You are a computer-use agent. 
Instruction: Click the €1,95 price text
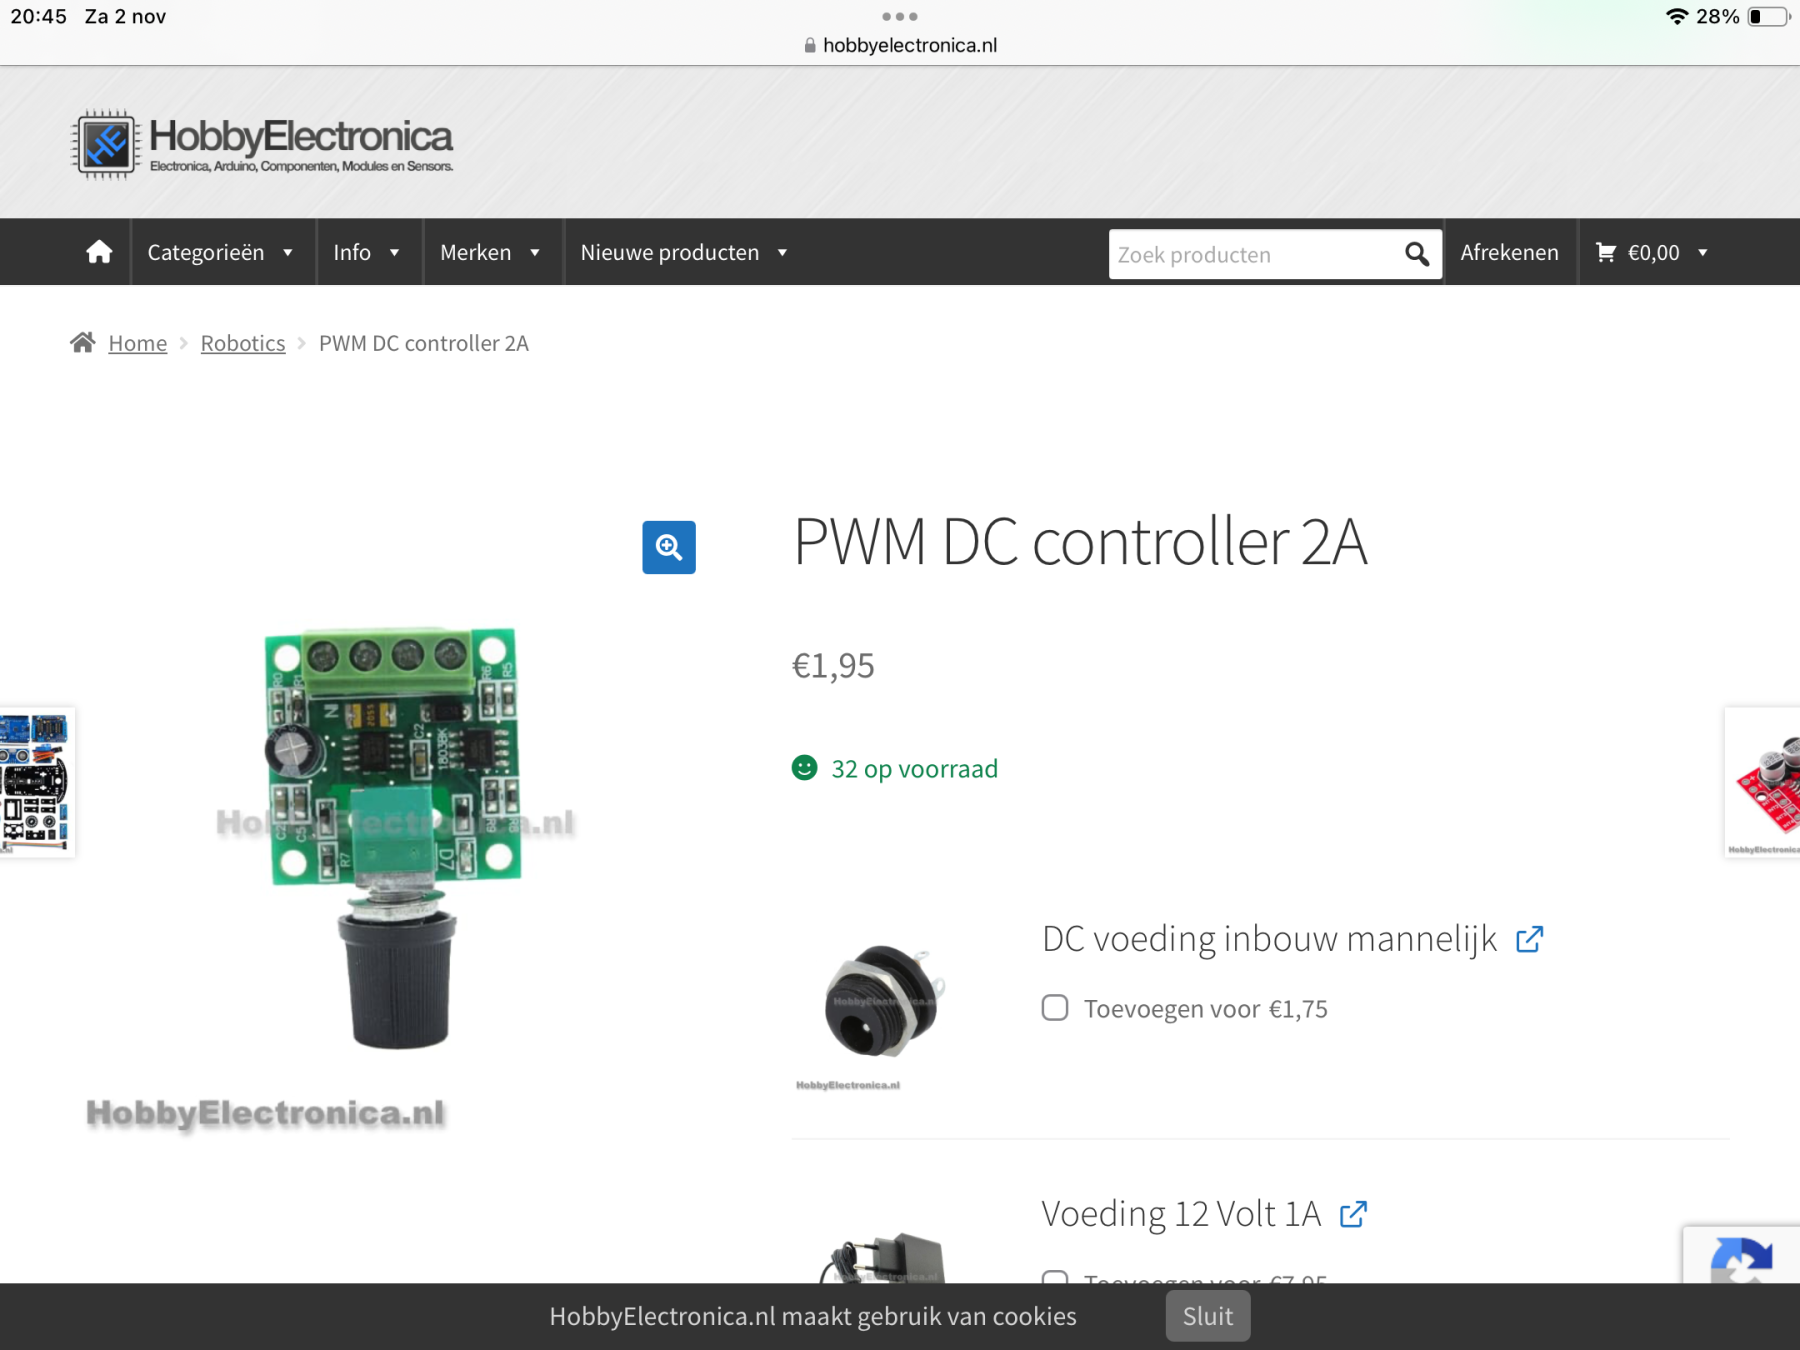pyautogui.click(x=833, y=665)
